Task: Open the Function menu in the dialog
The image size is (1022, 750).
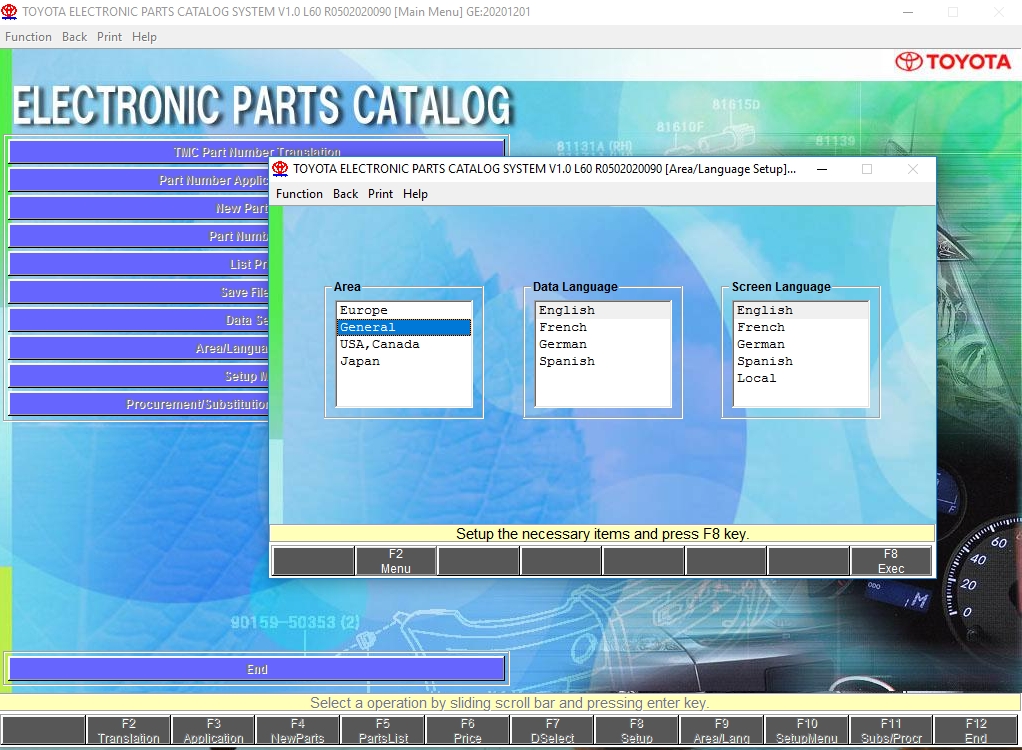Action: 299,194
